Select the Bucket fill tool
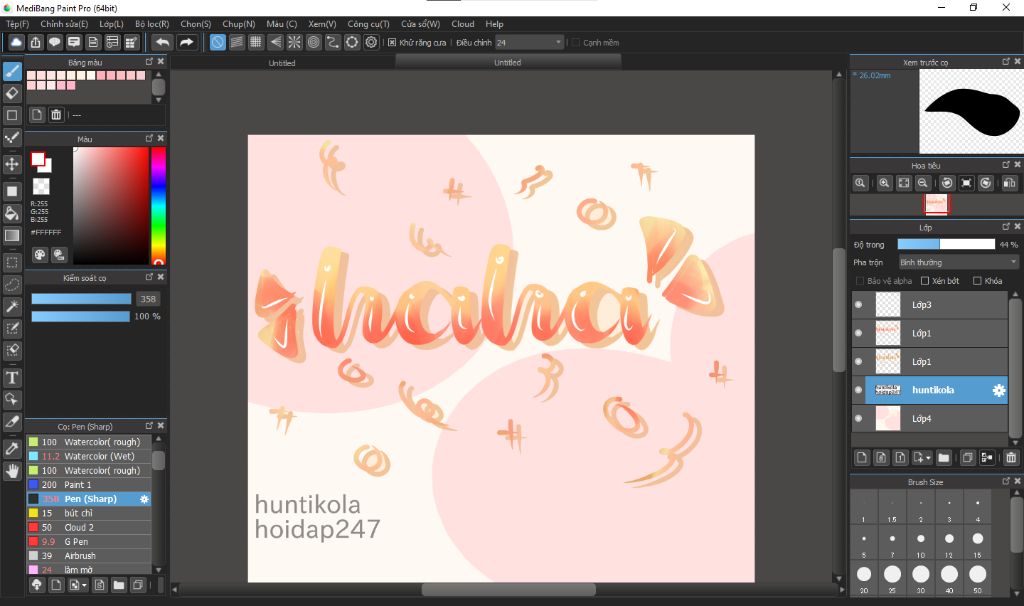 pyautogui.click(x=12, y=213)
